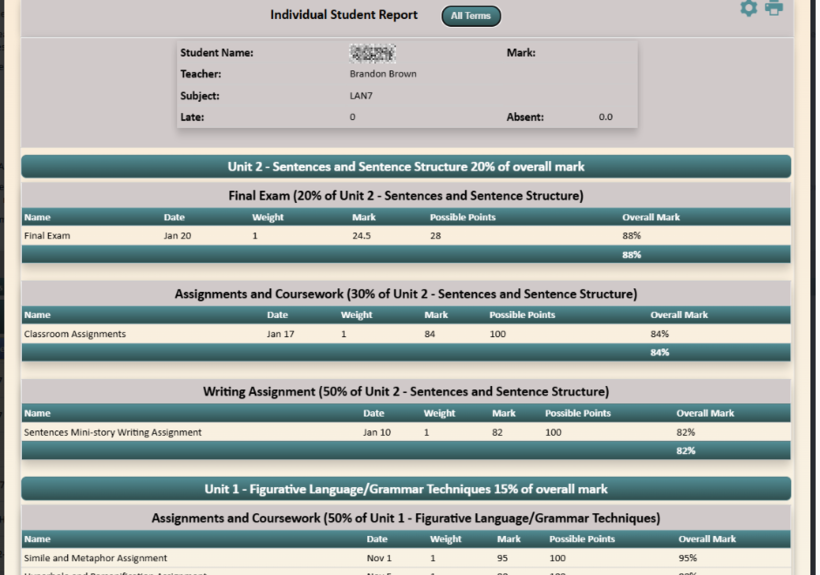Click the 88% overall mark in Final Exam row

[631, 236]
